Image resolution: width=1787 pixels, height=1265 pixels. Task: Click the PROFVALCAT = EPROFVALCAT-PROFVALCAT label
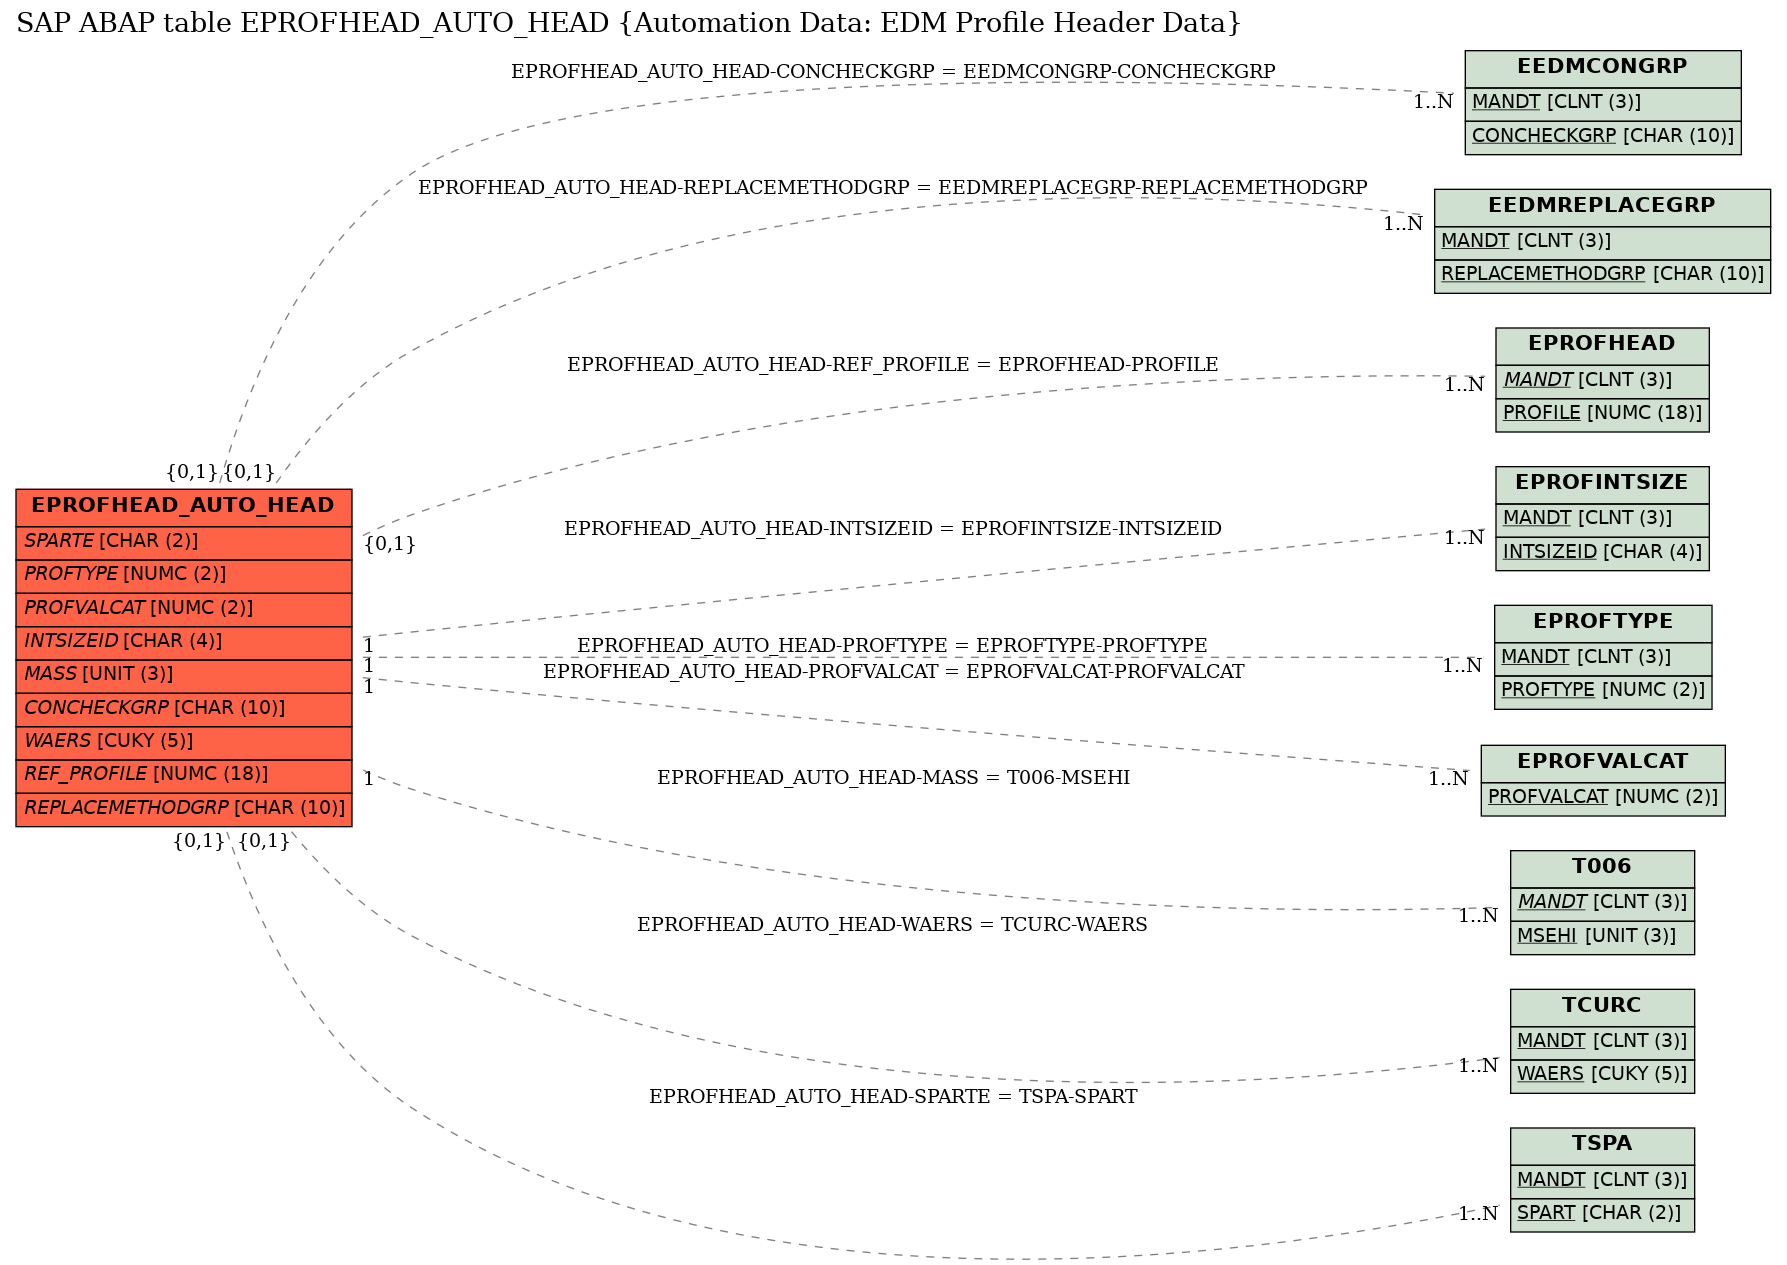click(x=894, y=672)
